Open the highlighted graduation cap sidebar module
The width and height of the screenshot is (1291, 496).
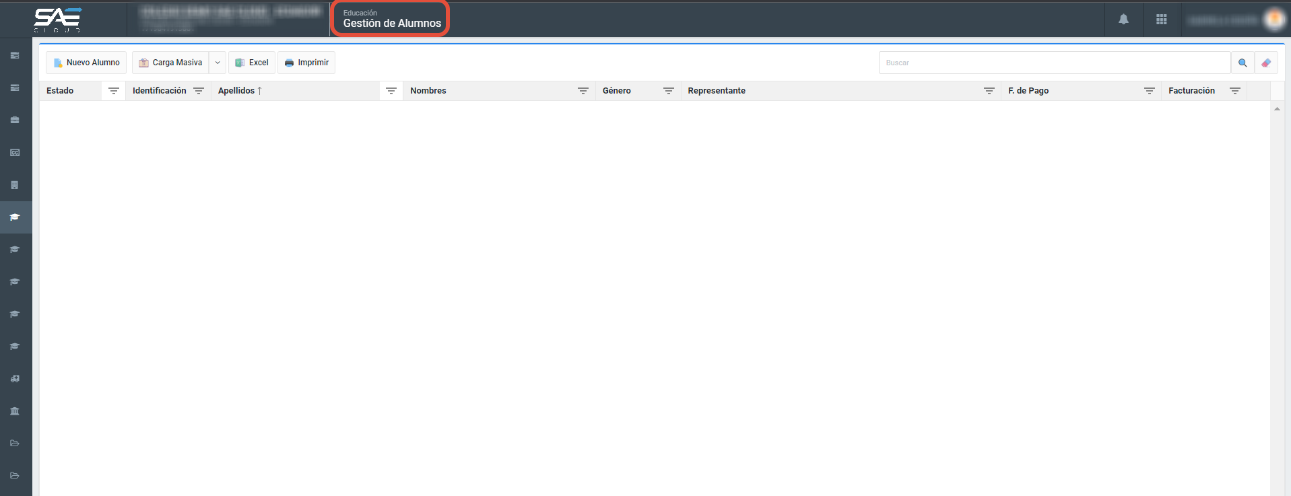pyautogui.click(x=15, y=216)
